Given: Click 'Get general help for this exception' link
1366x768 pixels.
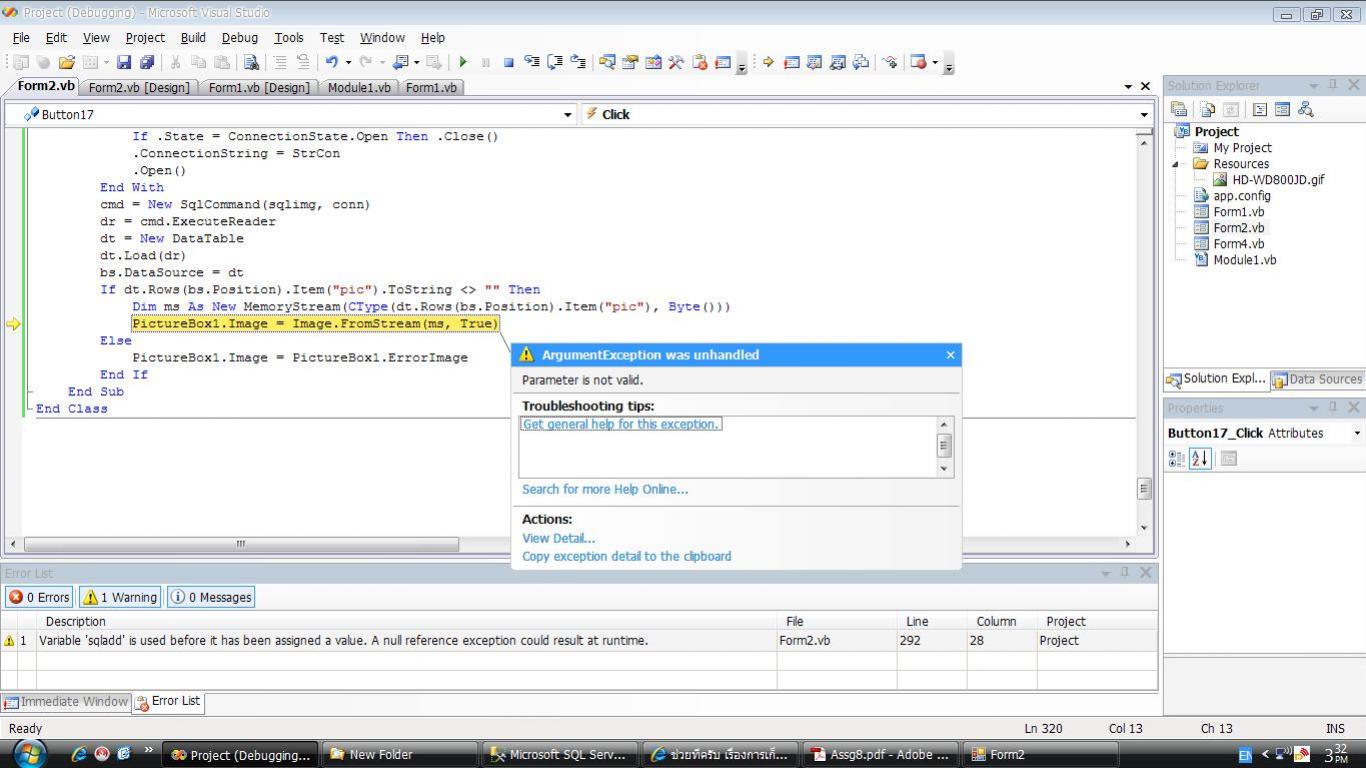Looking at the screenshot, I should pyautogui.click(x=621, y=424).
